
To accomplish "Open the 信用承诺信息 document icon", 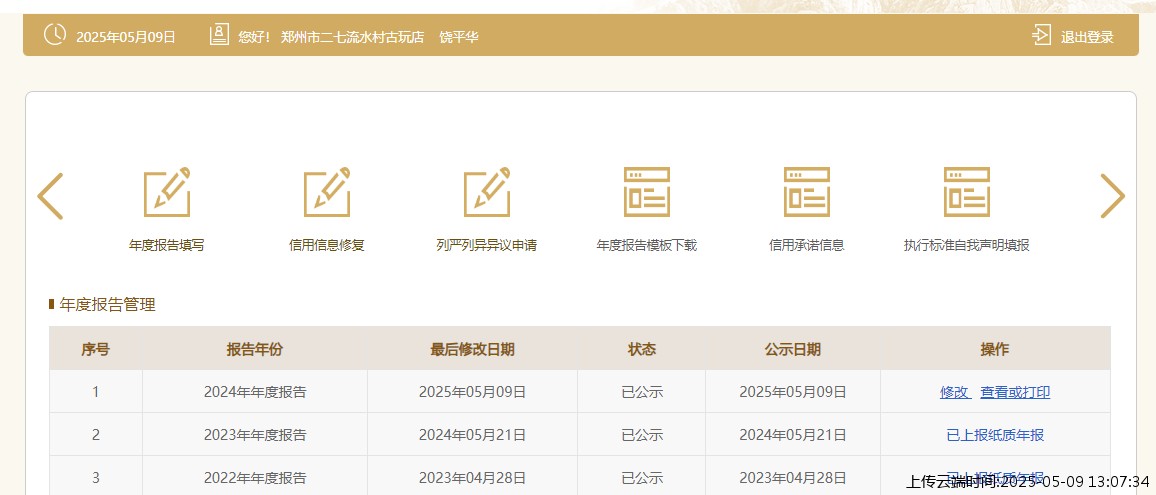I will click(x=807, y=192).
